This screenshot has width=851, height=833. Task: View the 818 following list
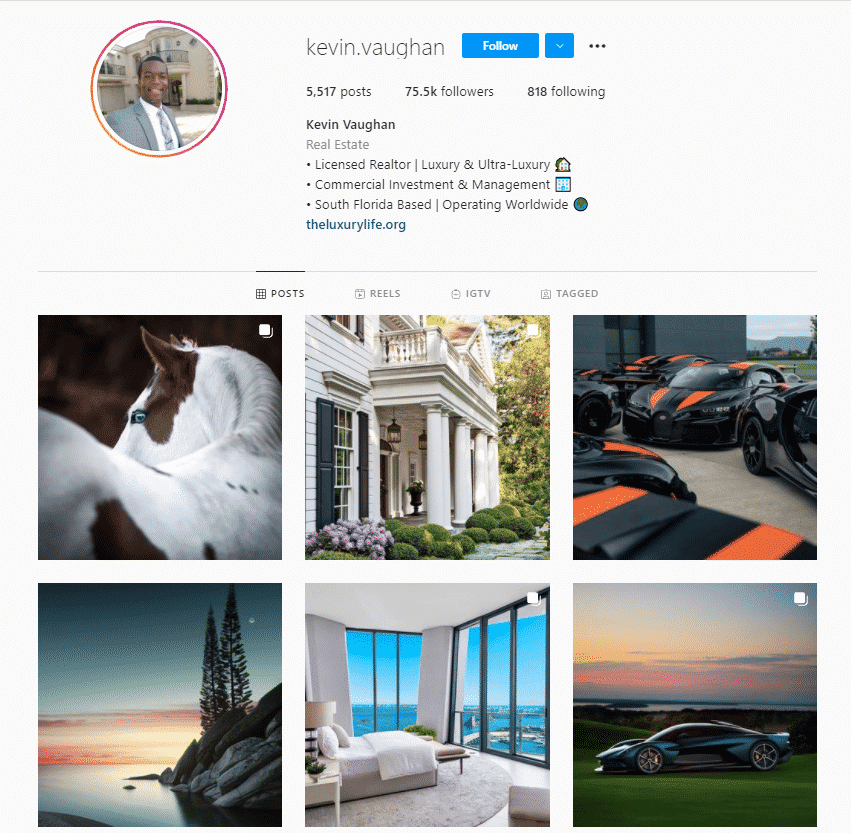(x=566, y=92)
